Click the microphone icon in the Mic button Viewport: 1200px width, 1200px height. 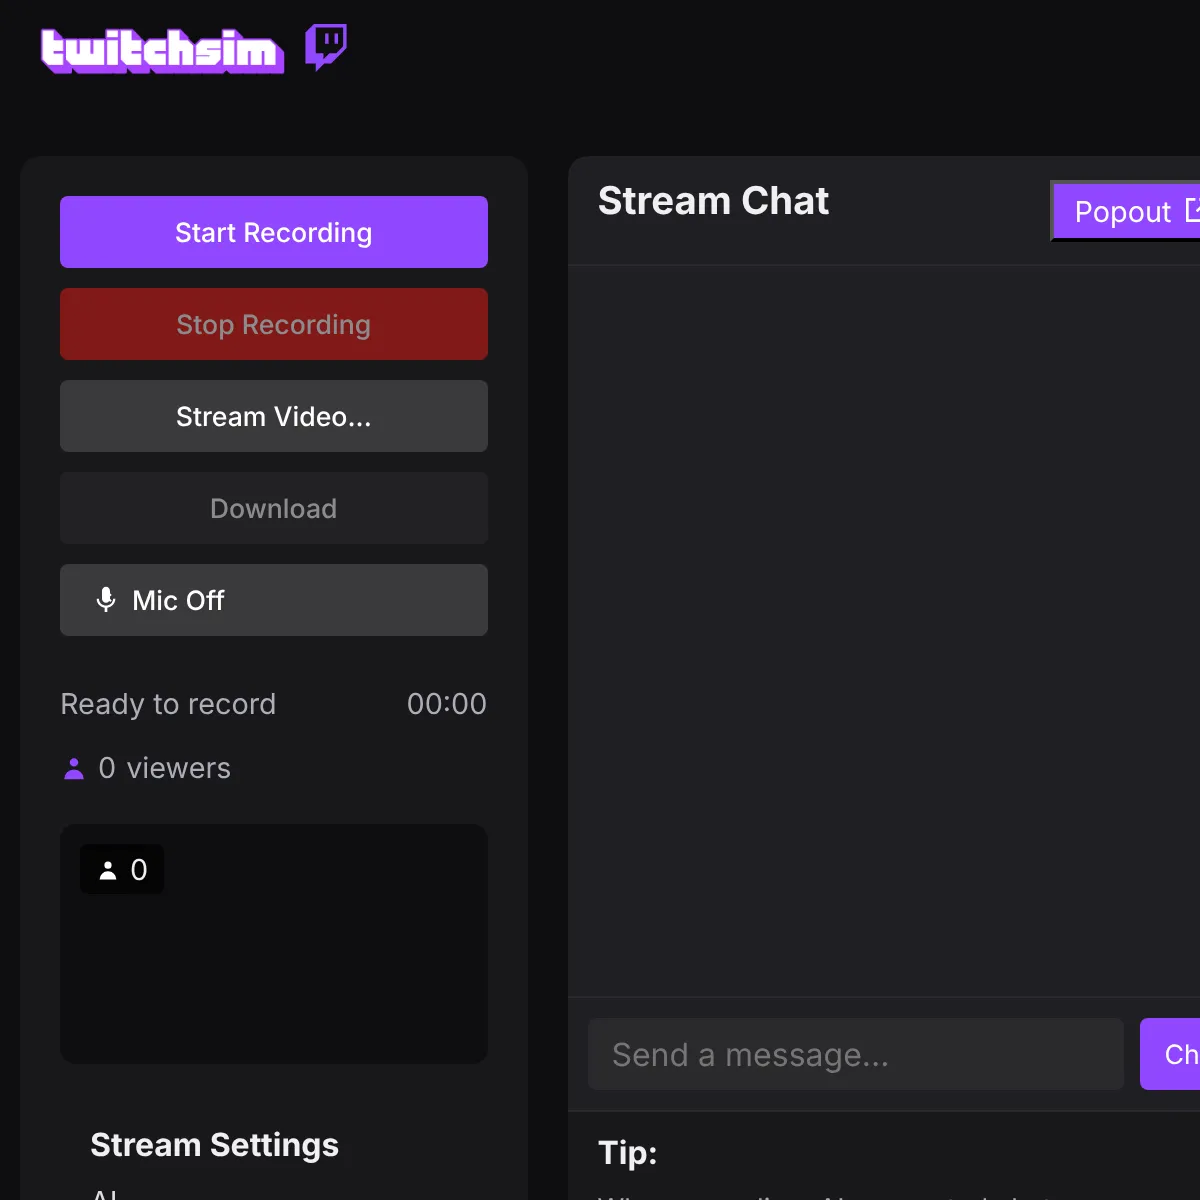coord(106,600)
